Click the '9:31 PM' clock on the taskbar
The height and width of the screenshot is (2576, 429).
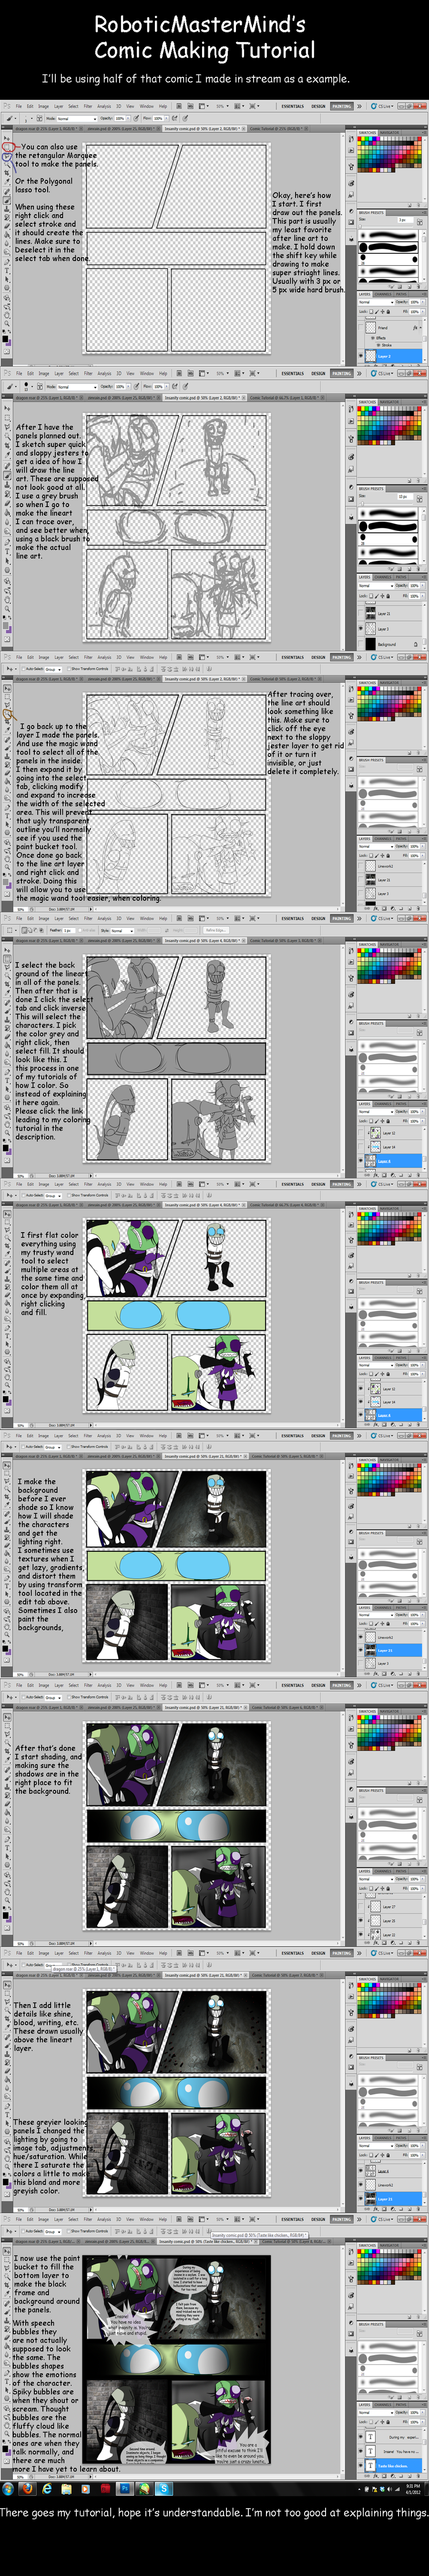(413, 2487)
